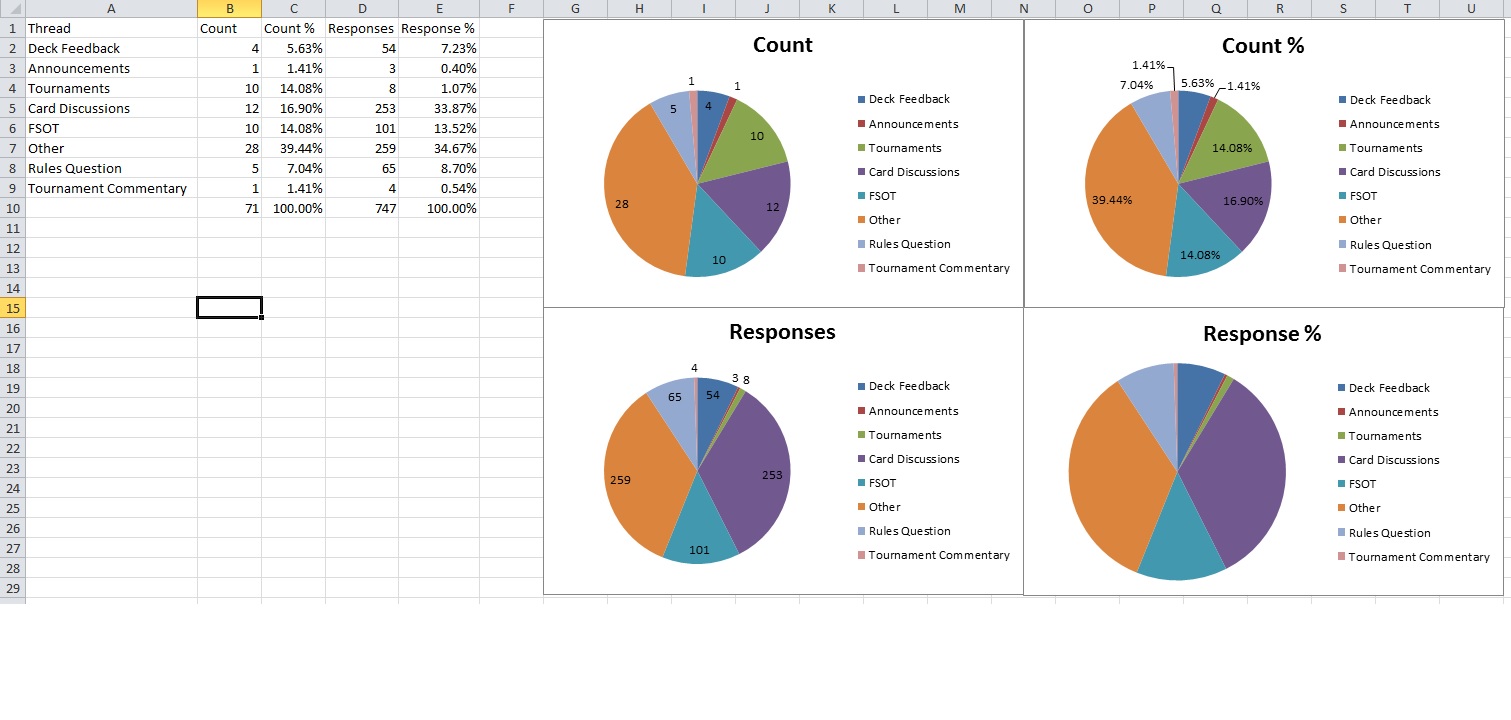
Task: Click the Card Discussions cell
Action: (111, 108)
